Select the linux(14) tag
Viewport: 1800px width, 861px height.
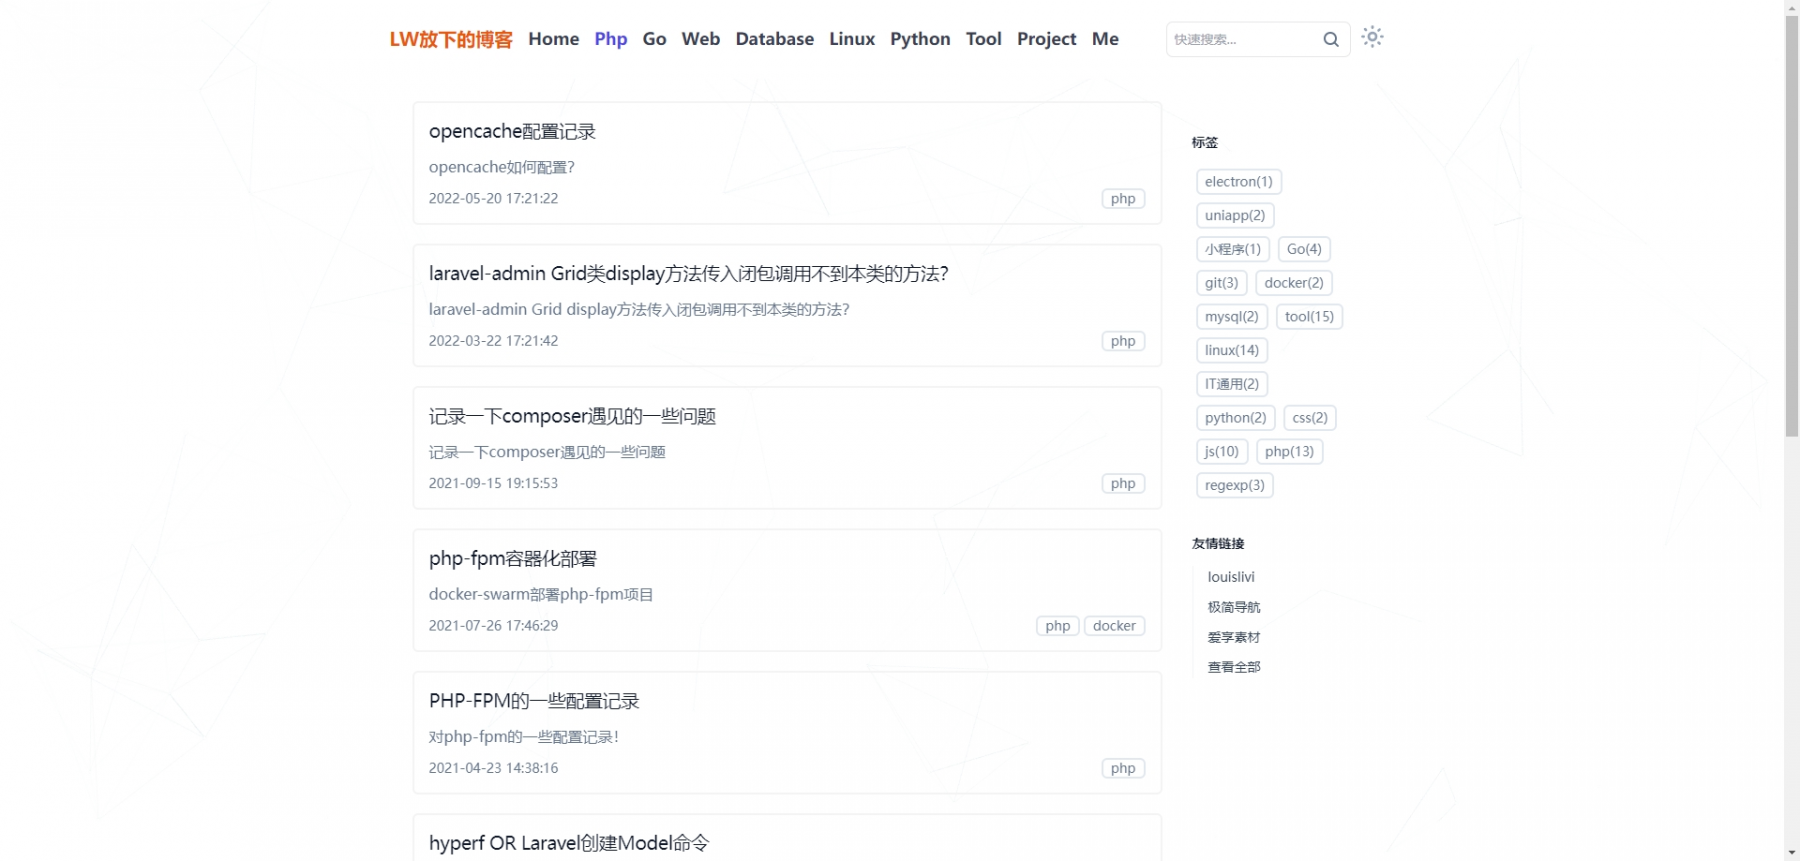1232,350
